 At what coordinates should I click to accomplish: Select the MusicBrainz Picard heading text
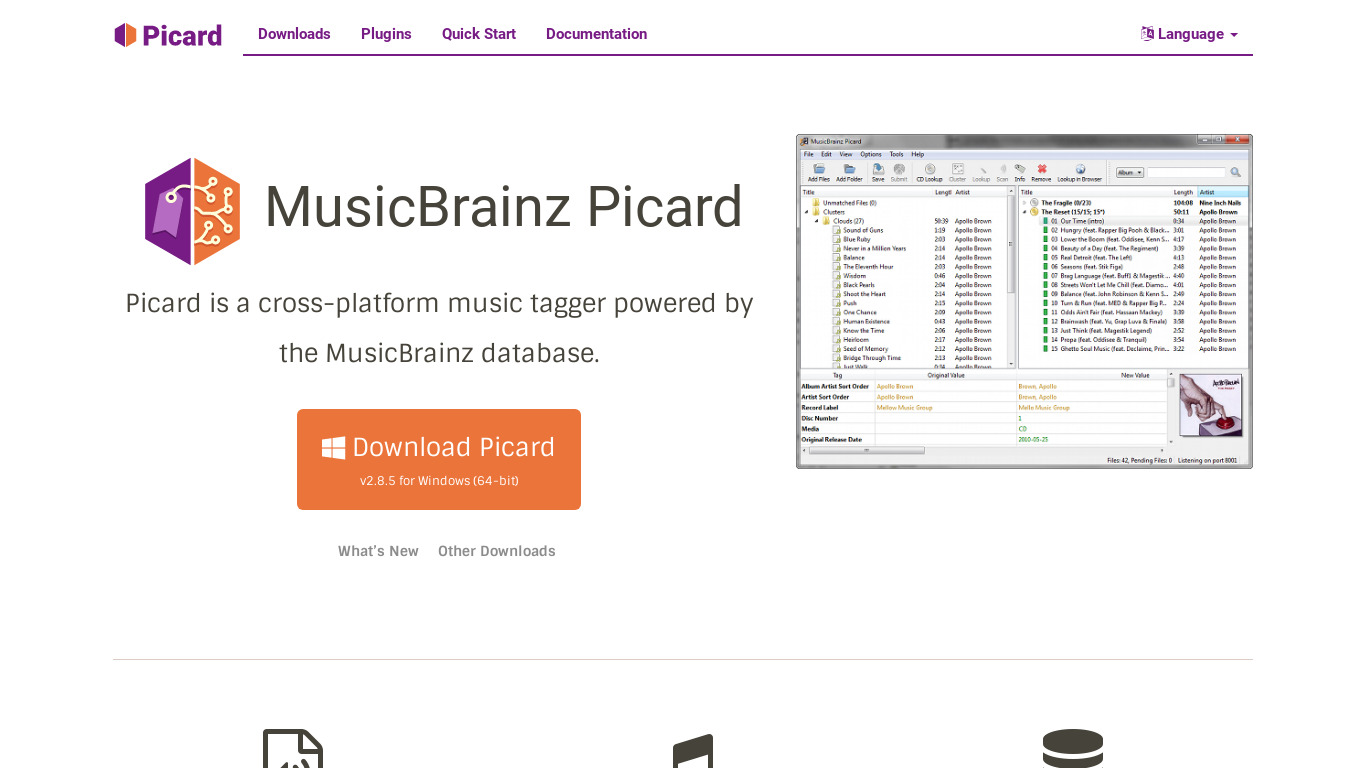click(x=503, y=207)
